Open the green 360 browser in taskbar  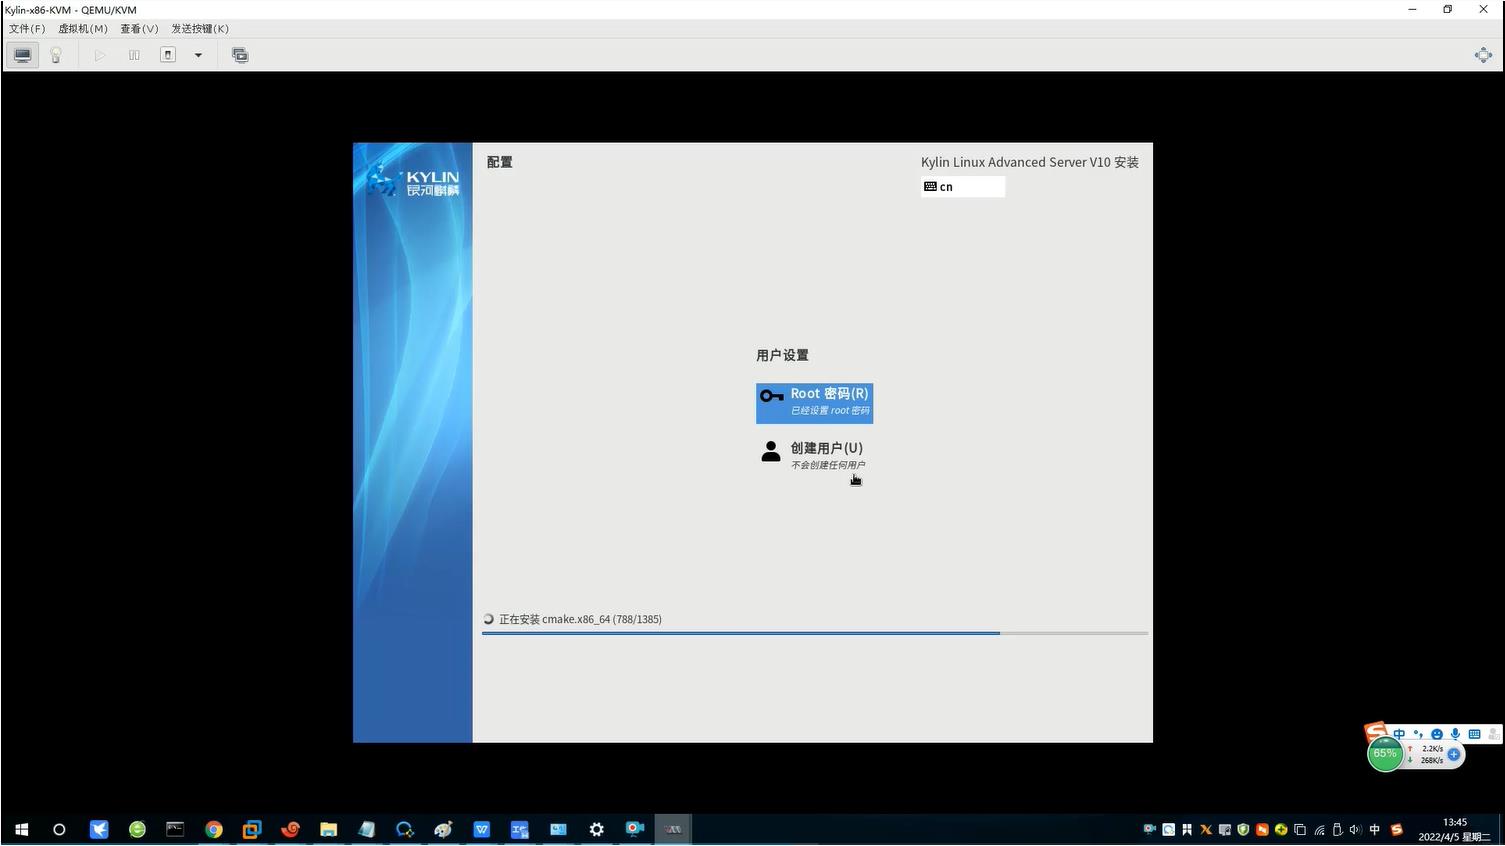click(x=137, y=829)
